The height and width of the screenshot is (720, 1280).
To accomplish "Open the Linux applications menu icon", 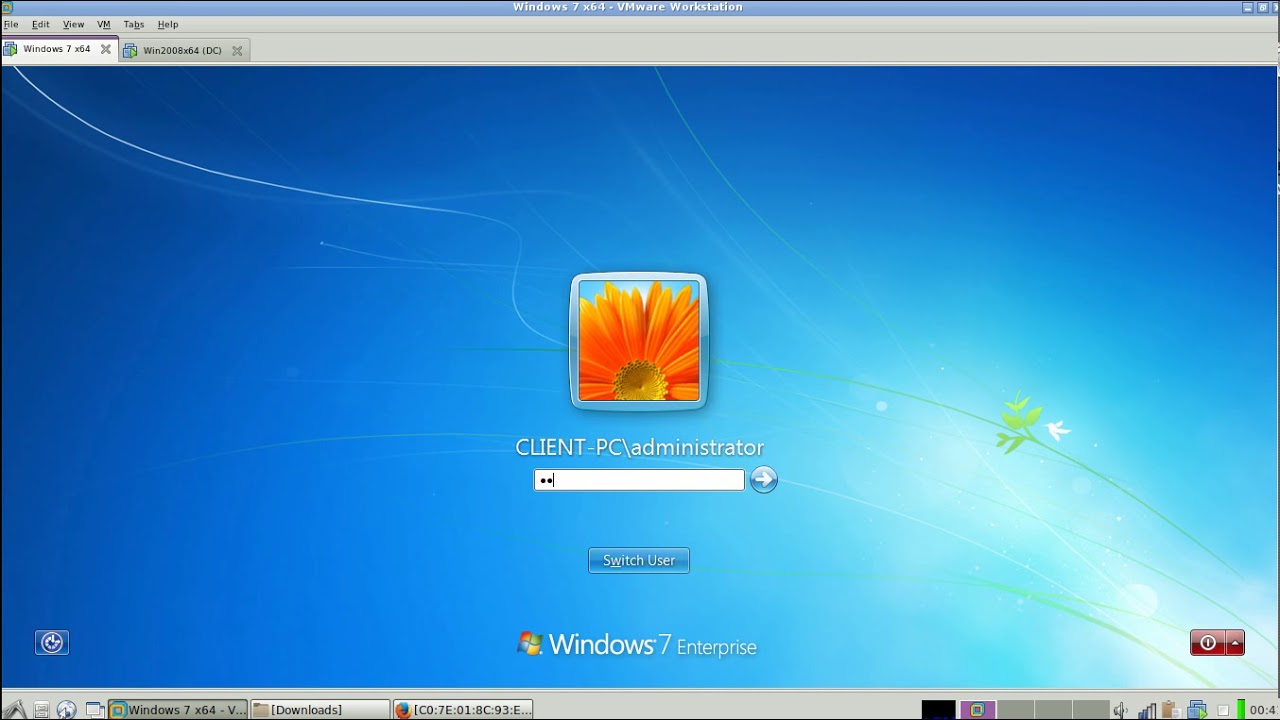I will [14, 710].
